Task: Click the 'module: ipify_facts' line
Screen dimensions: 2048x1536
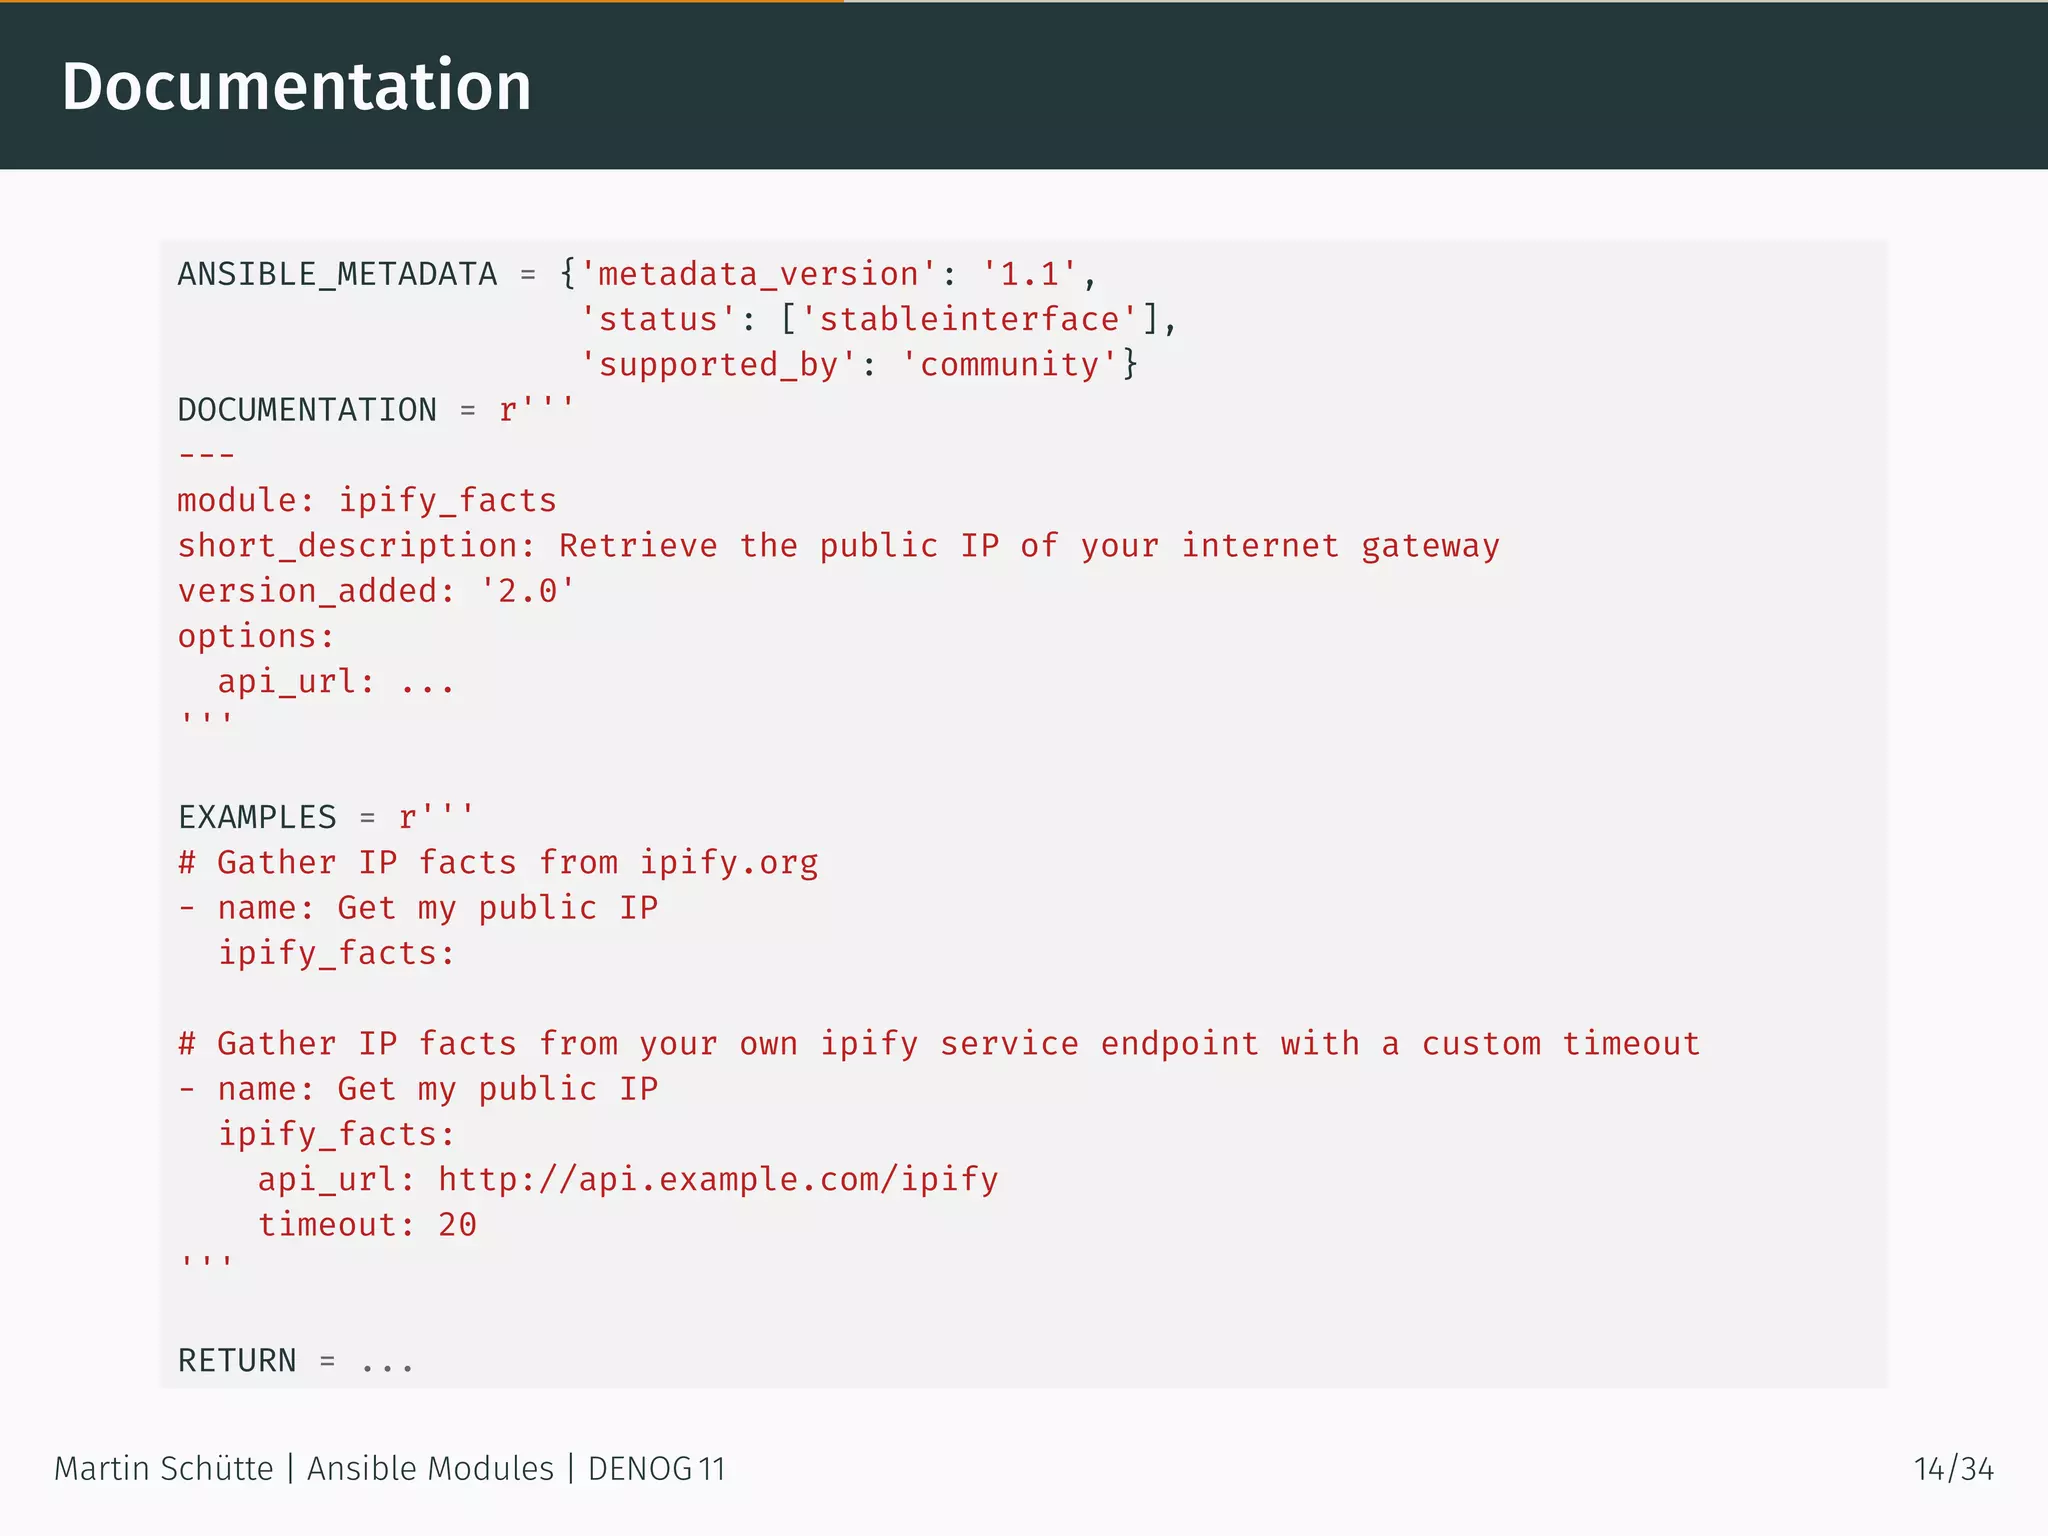Action: coord(367,500)
